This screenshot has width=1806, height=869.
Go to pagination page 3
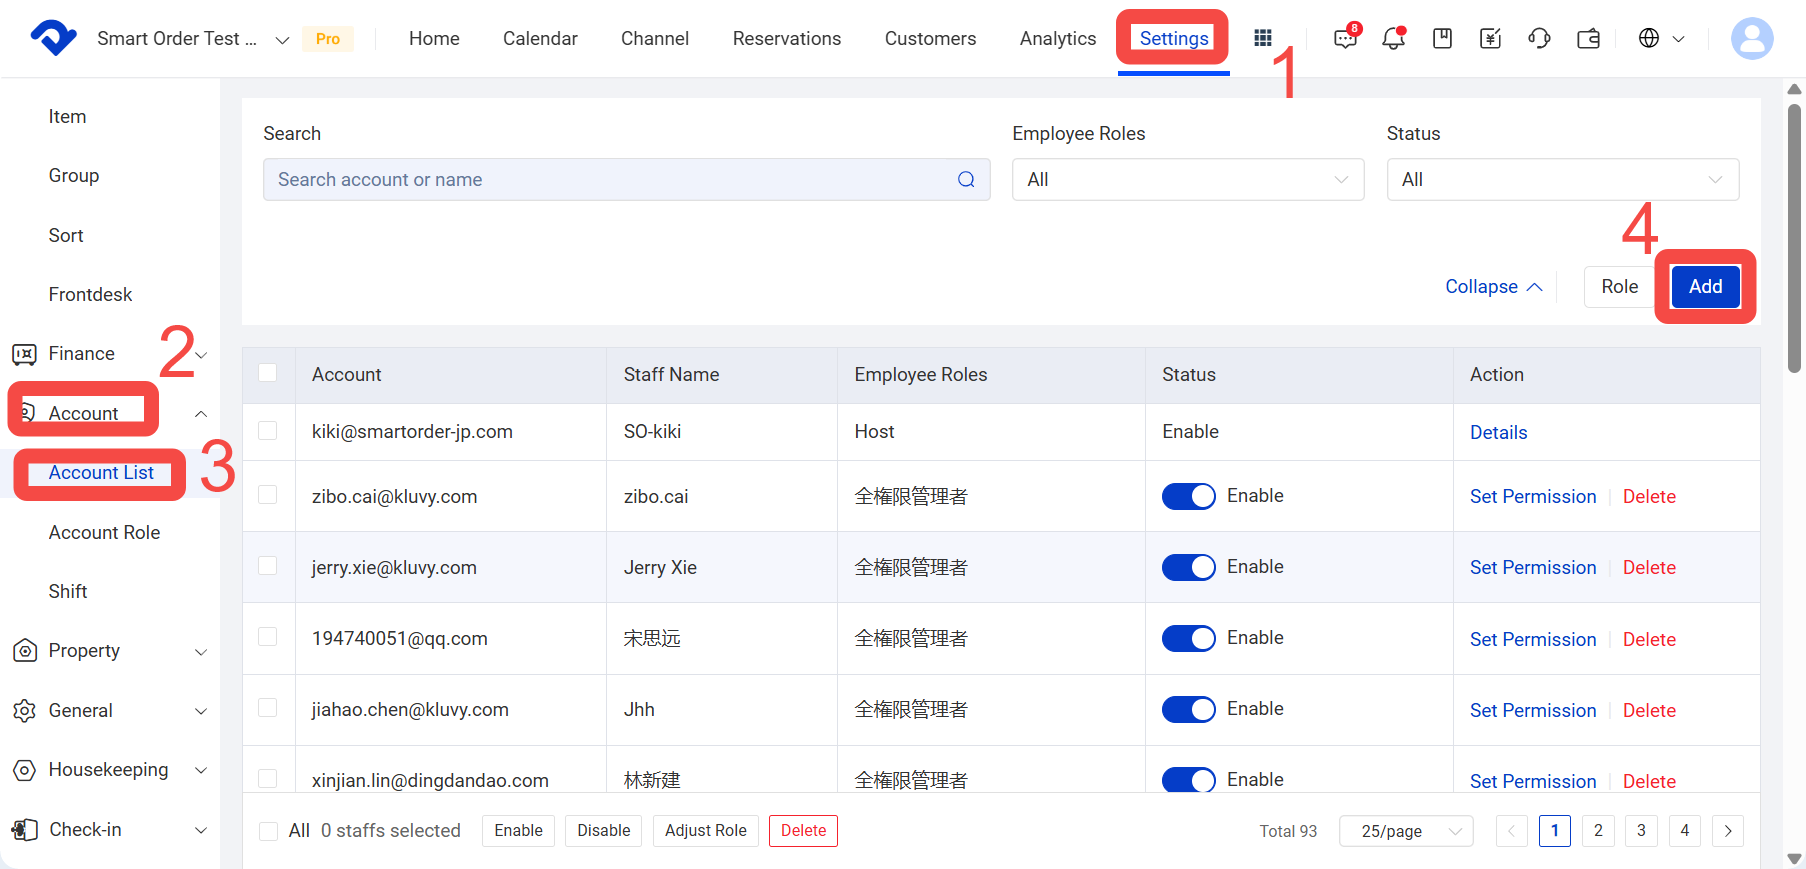[x=1641, y=831]
